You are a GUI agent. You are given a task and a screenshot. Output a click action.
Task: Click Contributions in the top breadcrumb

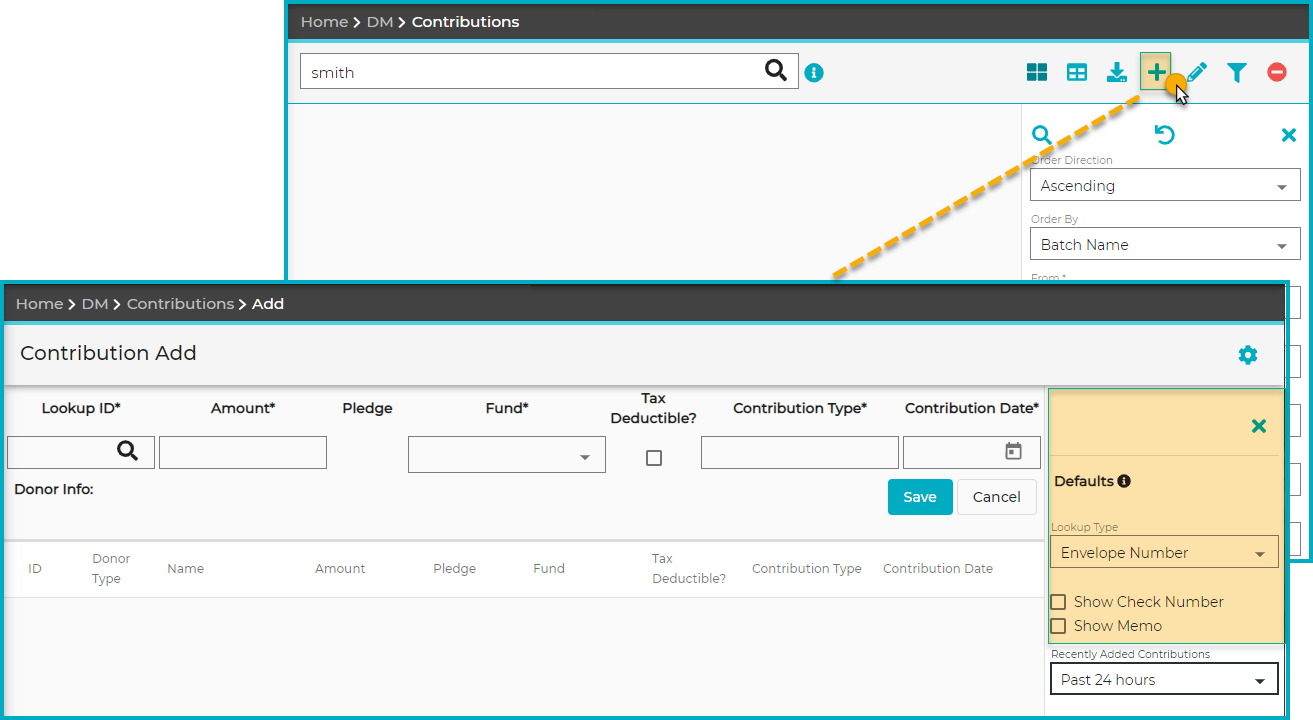pyautogui.click(x=465, y=21)
